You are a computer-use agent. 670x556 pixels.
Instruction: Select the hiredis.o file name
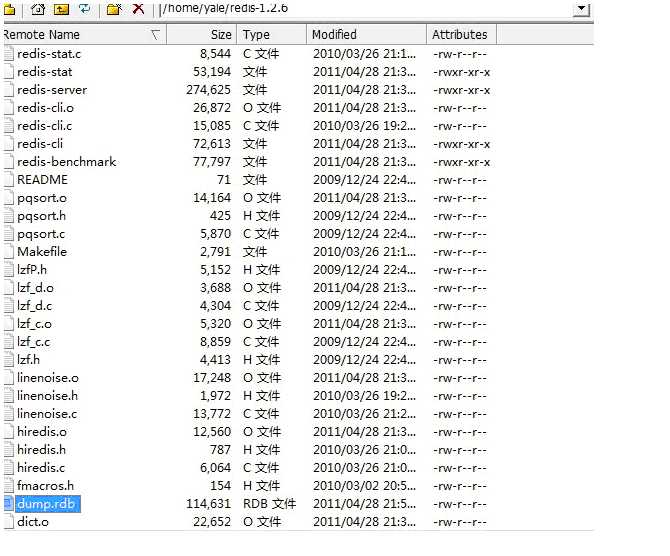tap(42, 432)
